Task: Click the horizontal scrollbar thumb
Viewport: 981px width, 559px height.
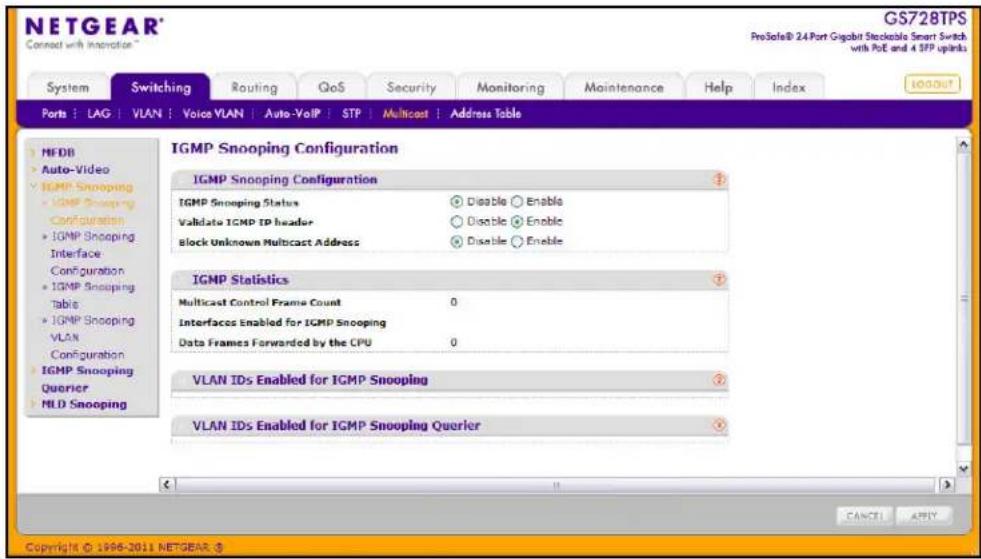Action: pos(556,485)
